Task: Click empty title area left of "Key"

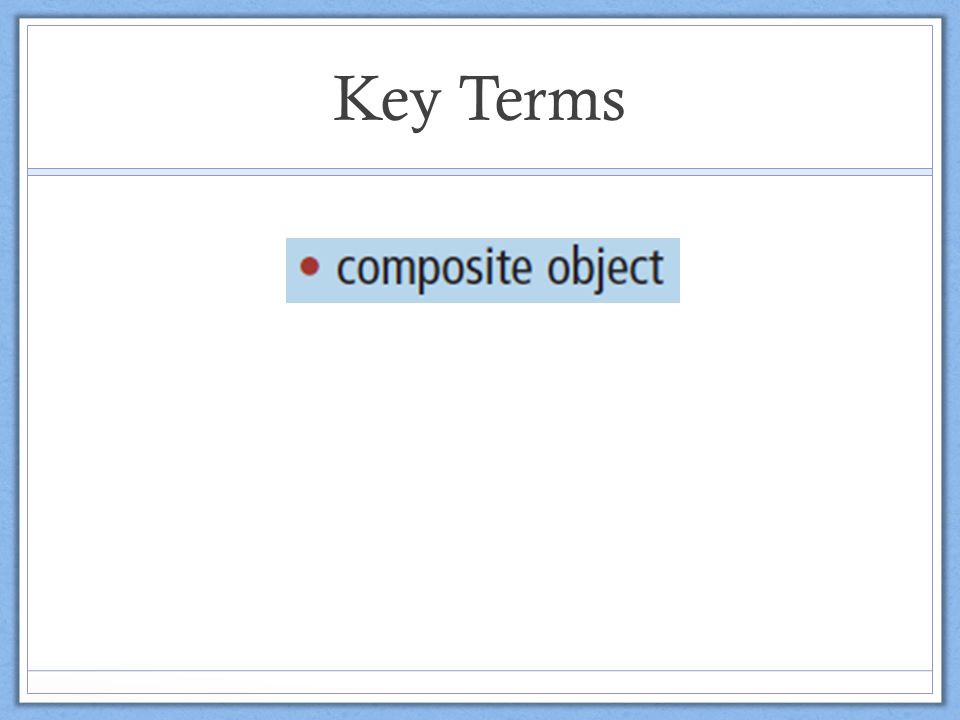Action: click(x=178, y=98)
